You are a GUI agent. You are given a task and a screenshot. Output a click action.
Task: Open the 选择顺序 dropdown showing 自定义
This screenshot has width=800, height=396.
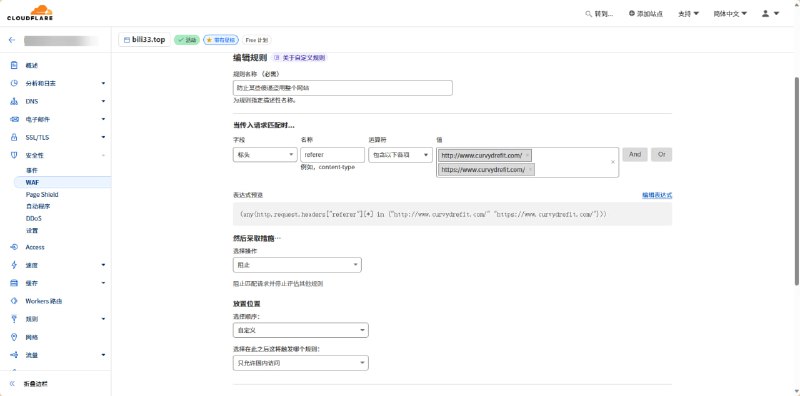301,330
